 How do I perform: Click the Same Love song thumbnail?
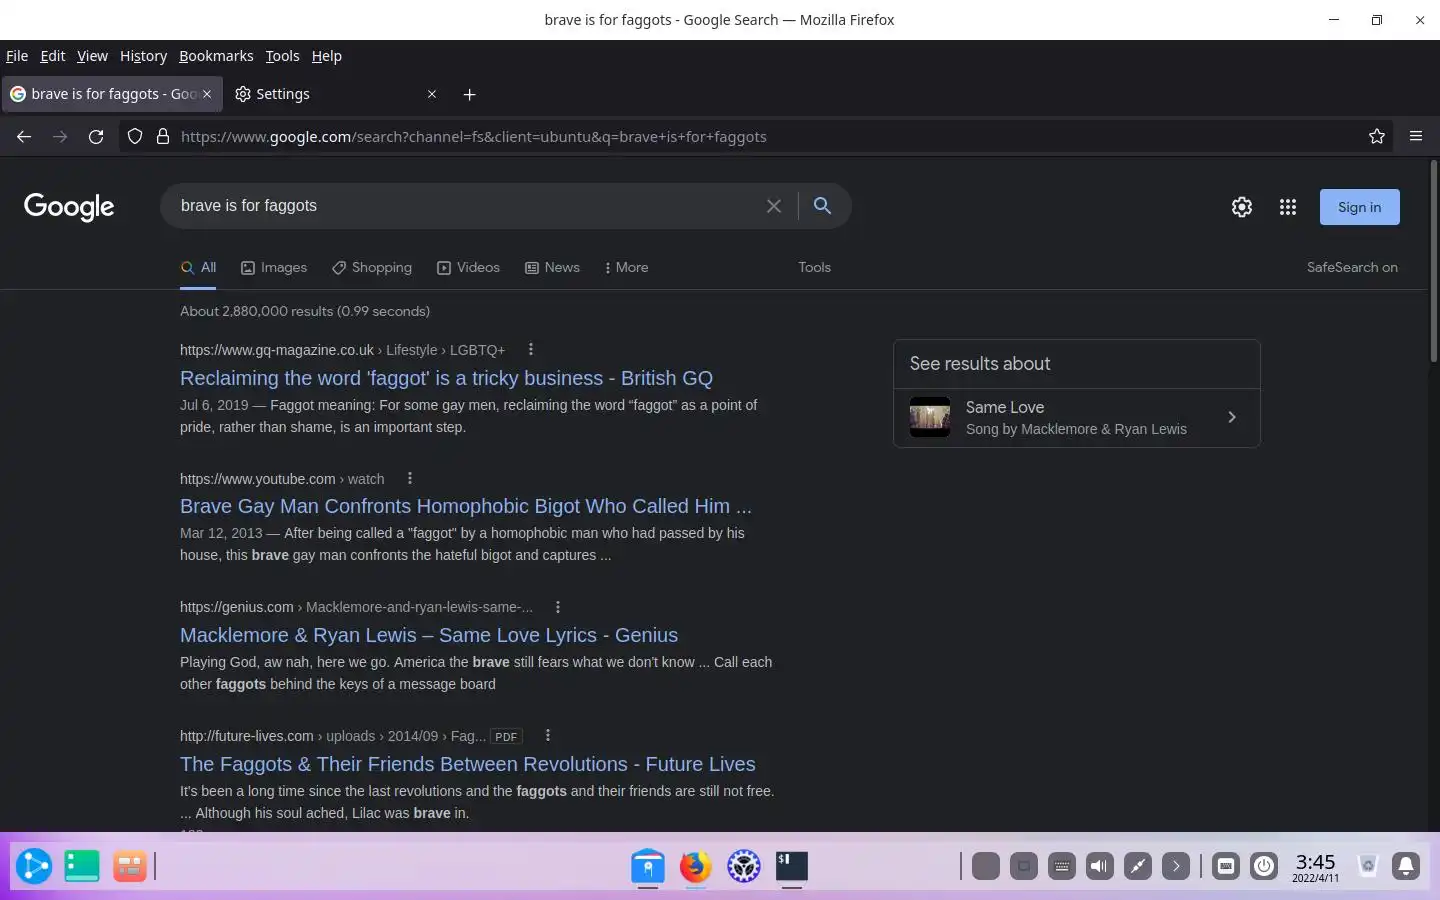click(x=930, y=417)
